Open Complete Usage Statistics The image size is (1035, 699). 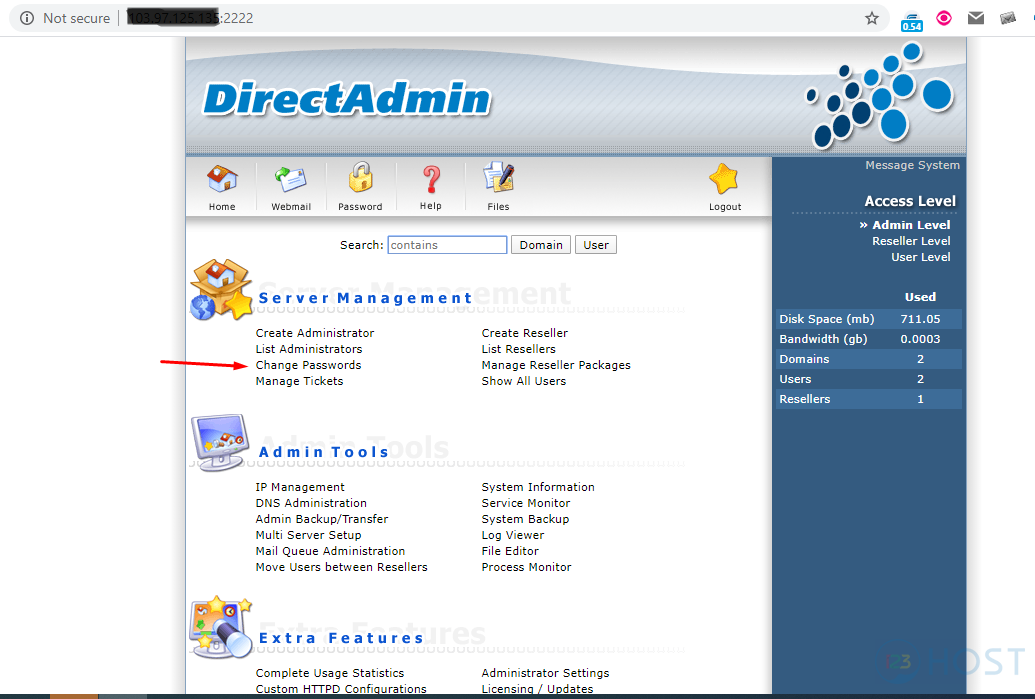tap(330, 673)
